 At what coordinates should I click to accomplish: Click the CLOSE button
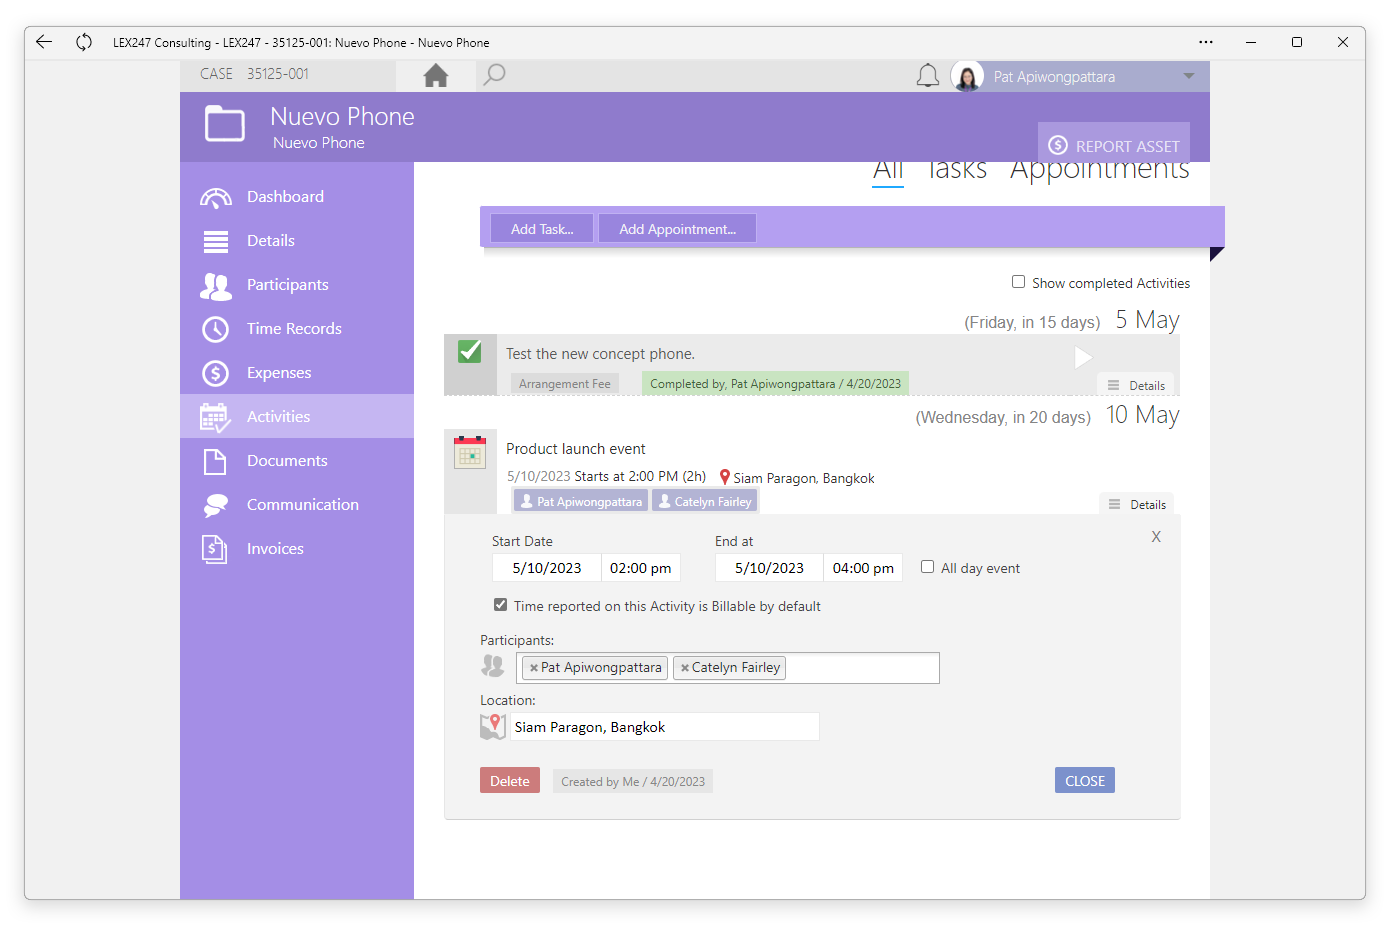tap(1085, 781)
